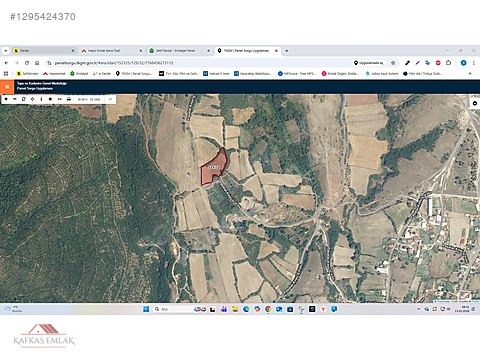
Task: Open a new browser tab
Action: pyautogui.click(x=287, y=51)
